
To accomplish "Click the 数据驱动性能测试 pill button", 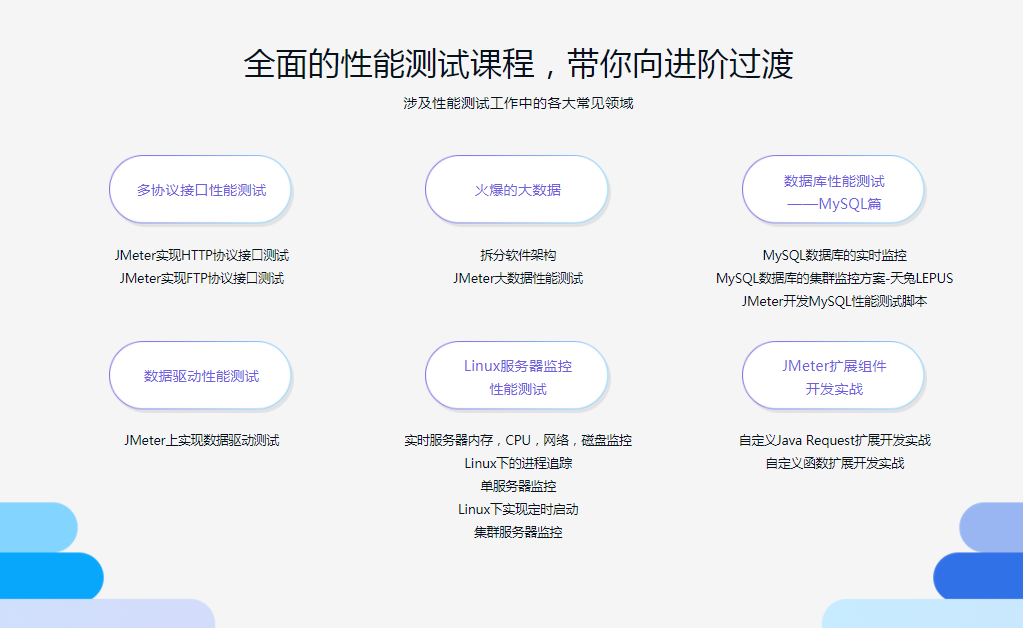I will [x=200, y=375].
